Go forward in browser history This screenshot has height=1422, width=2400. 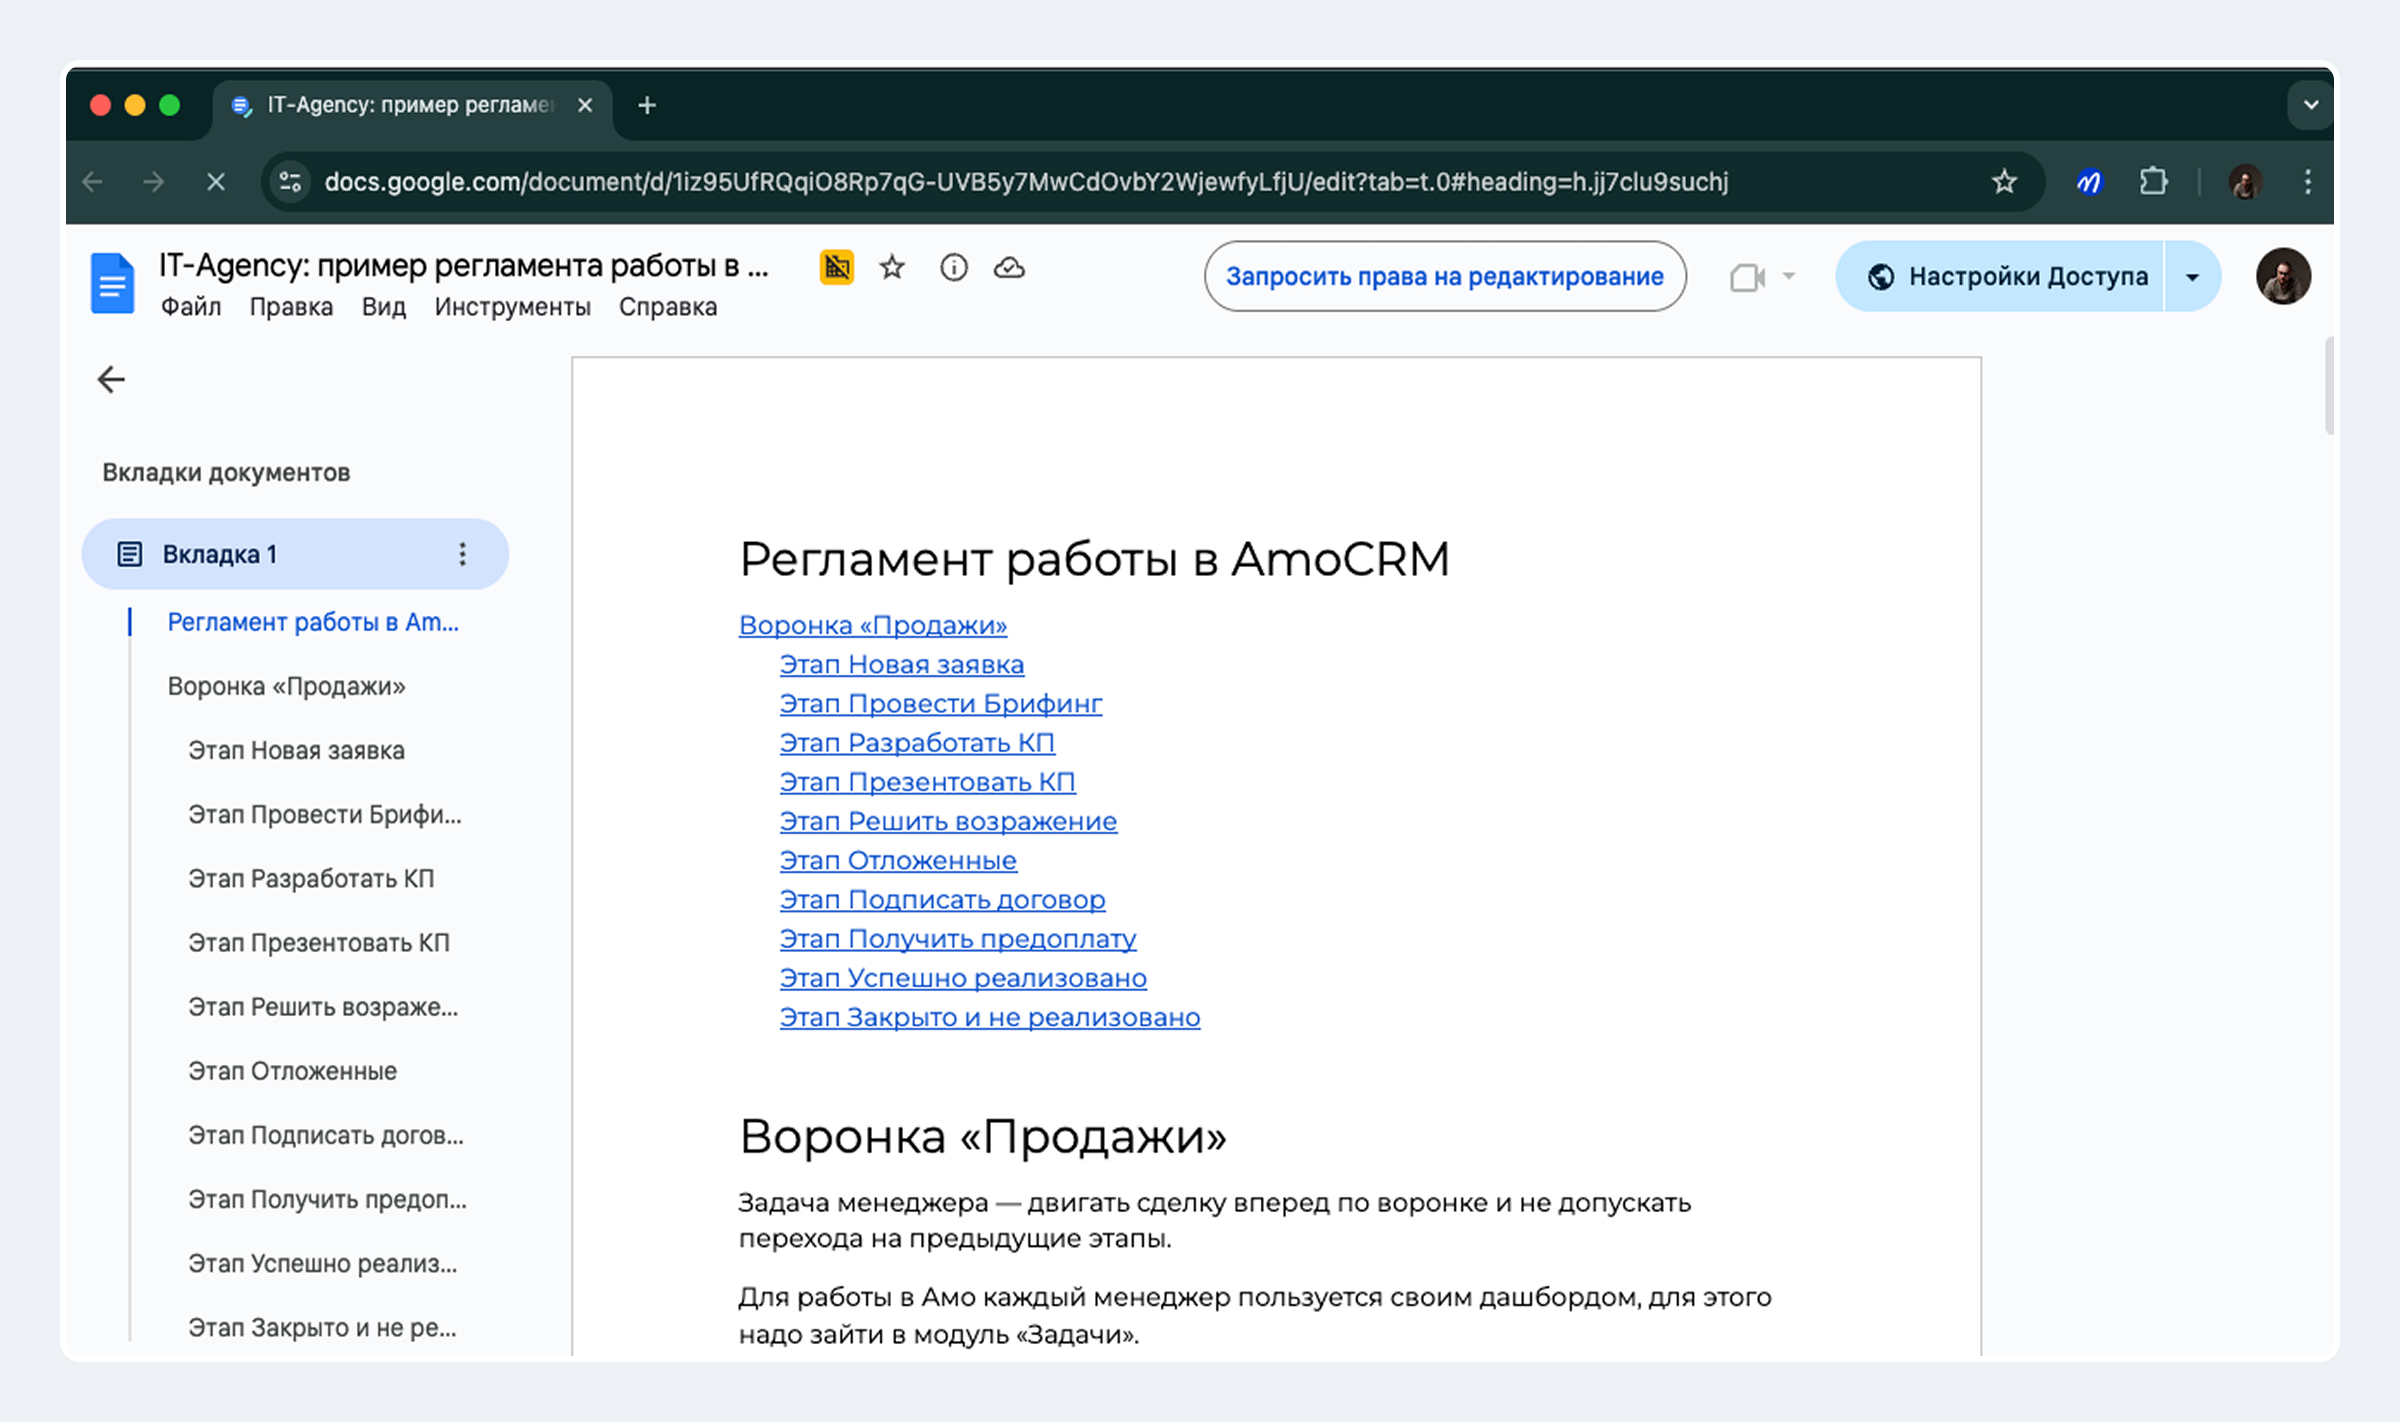(x=153, y=182)
